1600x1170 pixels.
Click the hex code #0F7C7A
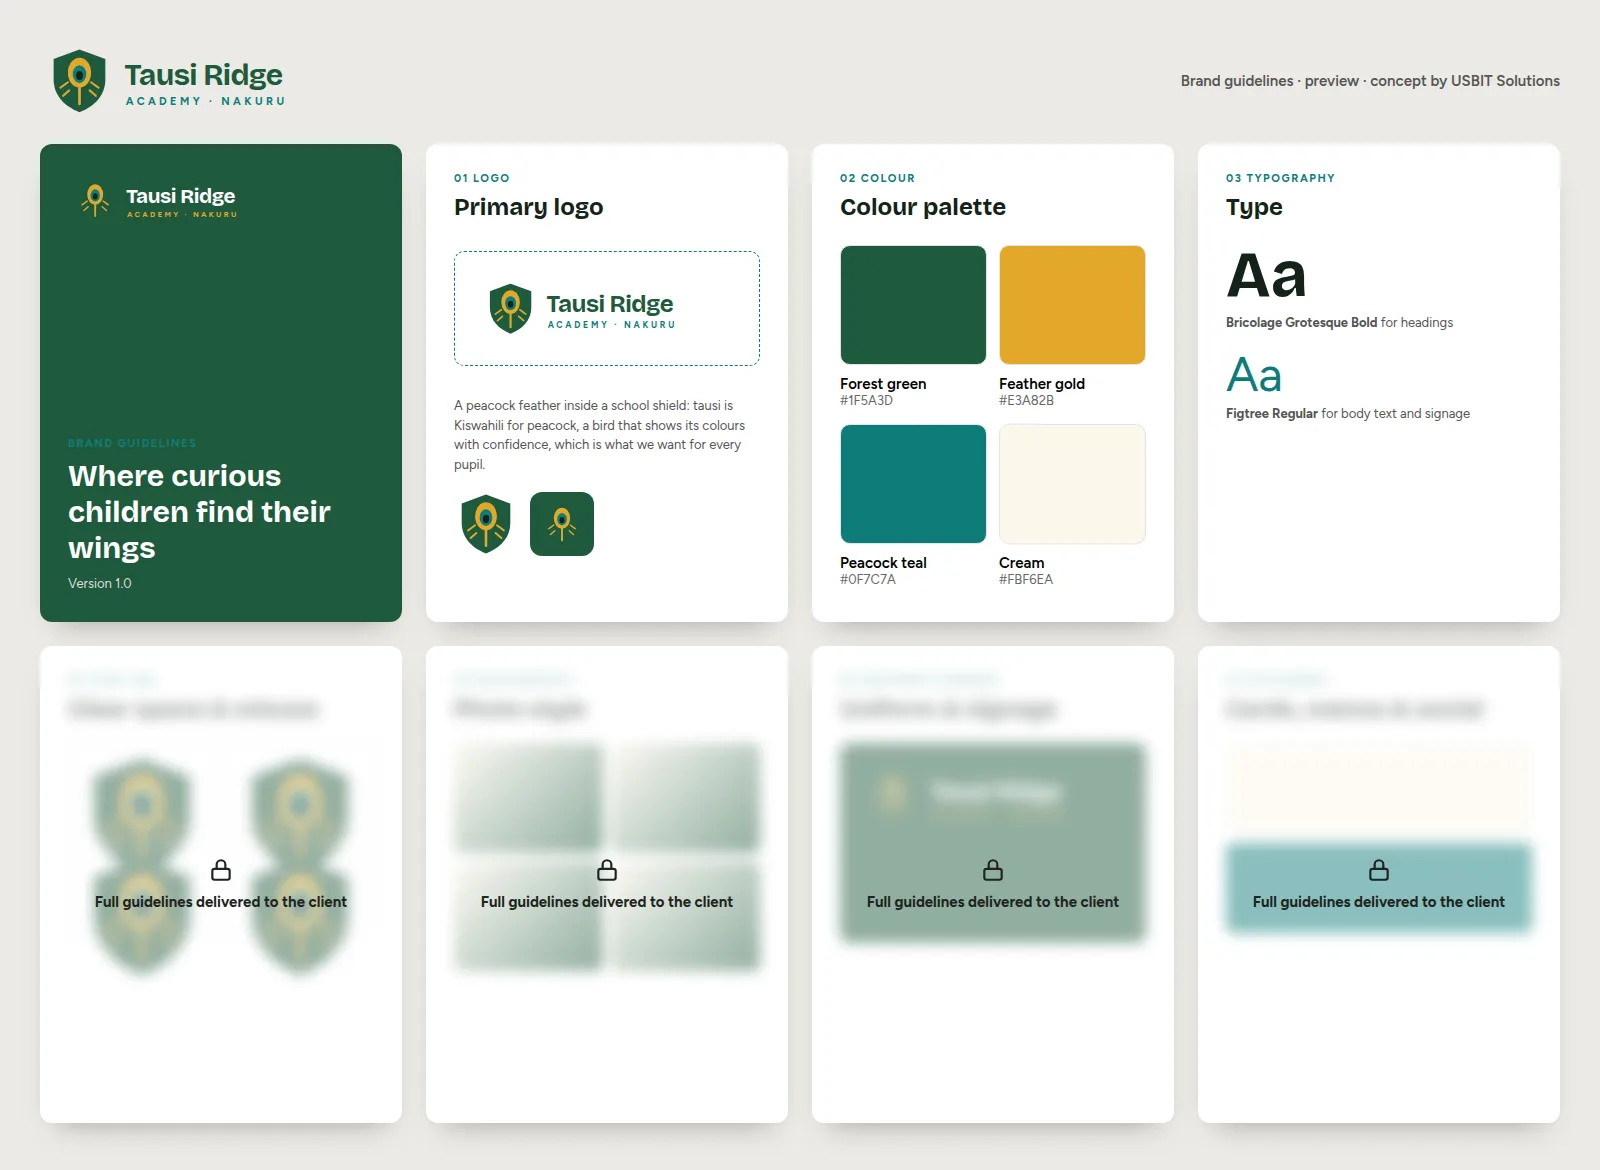click(868, 579)
